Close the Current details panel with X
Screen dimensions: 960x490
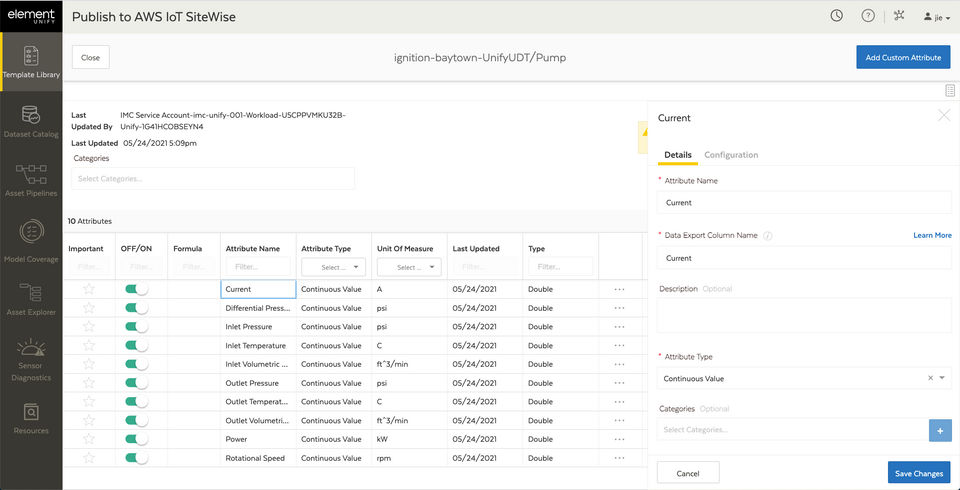tap(944, 115)
